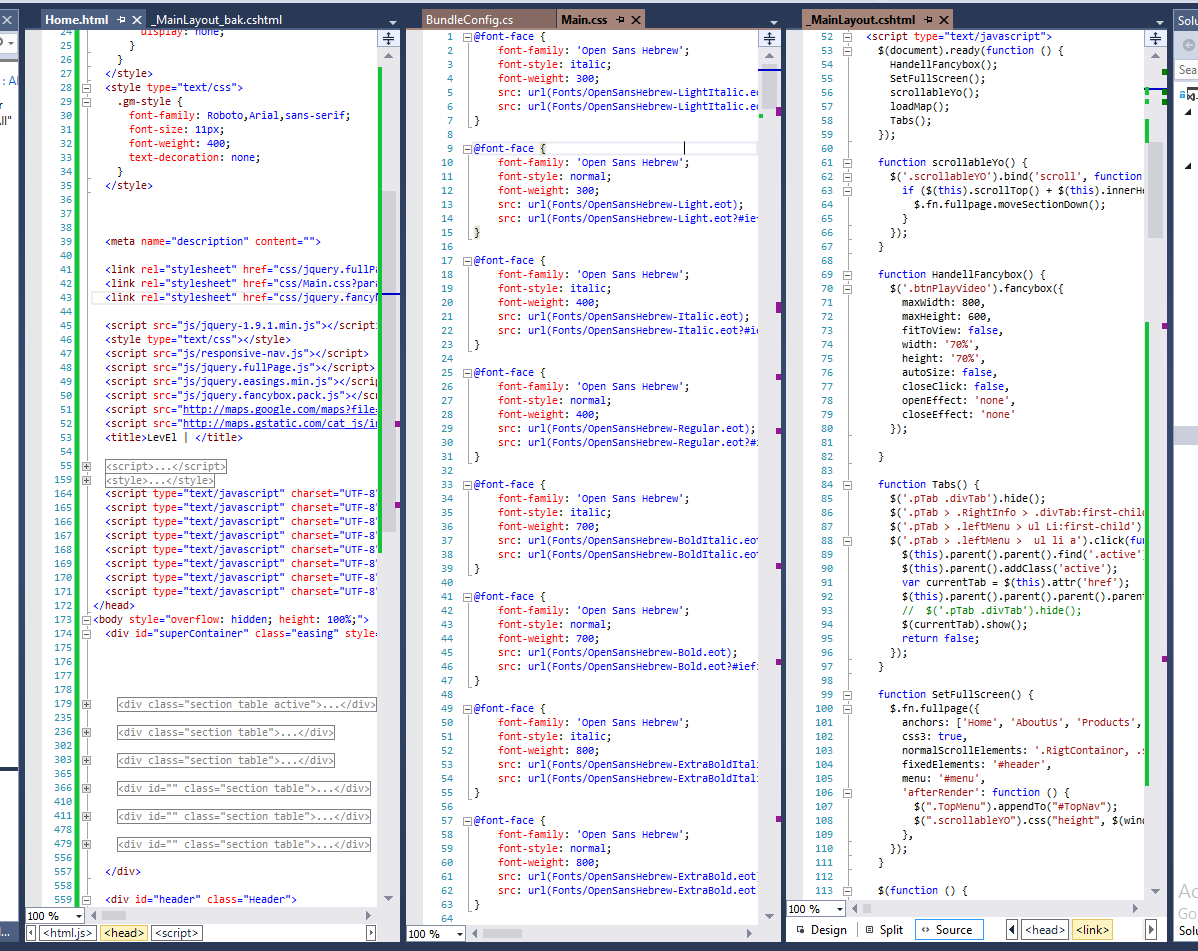
Task: Place cursor on the <title>LevEl line
Action: [x=173, y=438]
